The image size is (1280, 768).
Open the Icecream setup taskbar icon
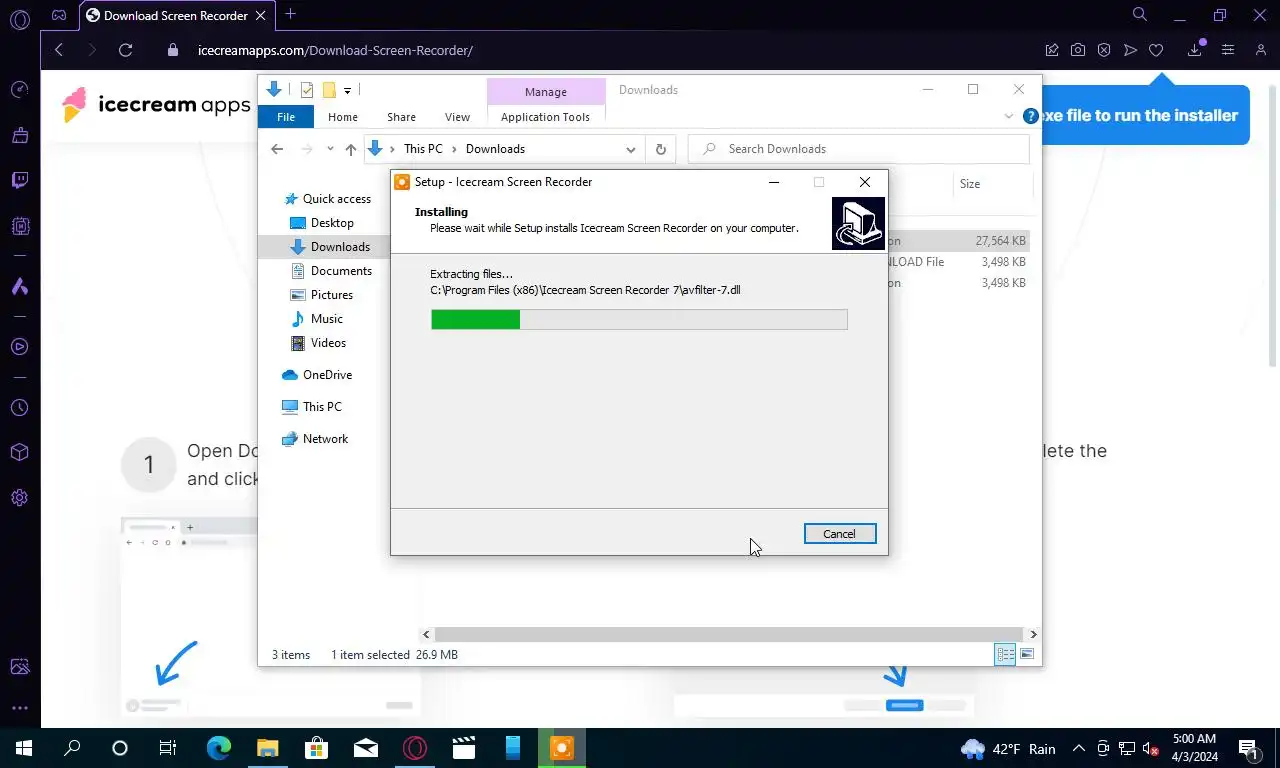562,748
